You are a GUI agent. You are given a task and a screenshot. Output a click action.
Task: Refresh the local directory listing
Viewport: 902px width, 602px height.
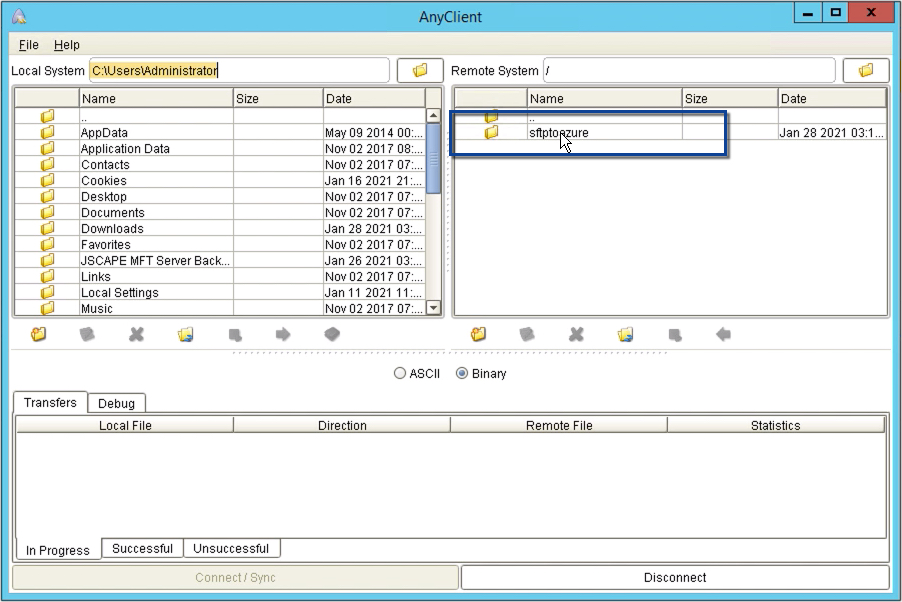click(185, 335)
